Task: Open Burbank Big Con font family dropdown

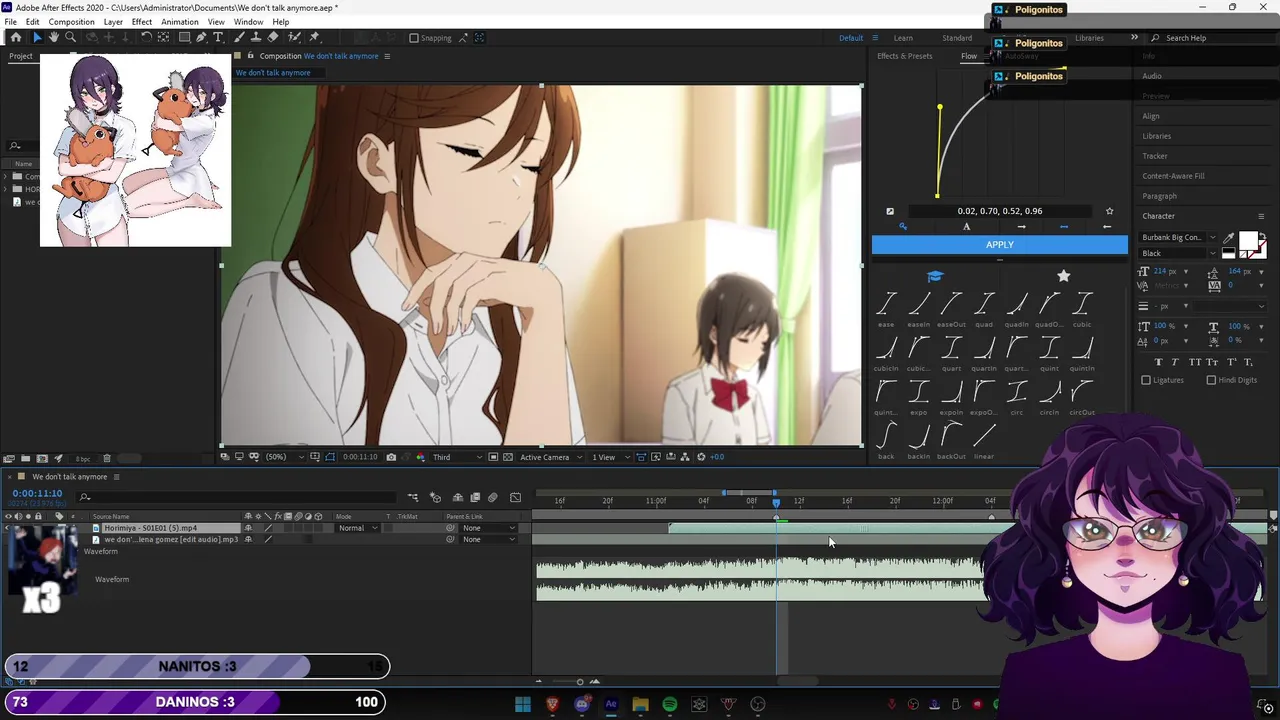Action: pyautogui.click(x=1178, y=238)
